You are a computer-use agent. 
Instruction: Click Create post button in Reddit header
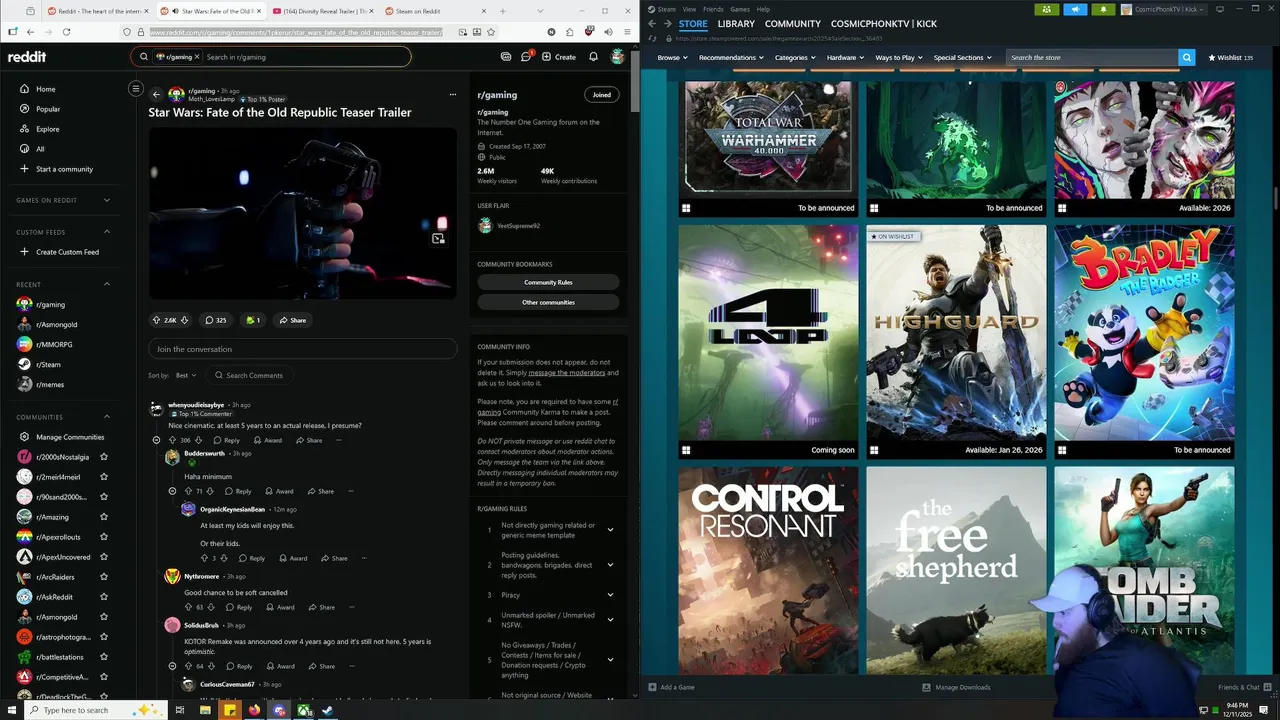[x=559, y=57]
